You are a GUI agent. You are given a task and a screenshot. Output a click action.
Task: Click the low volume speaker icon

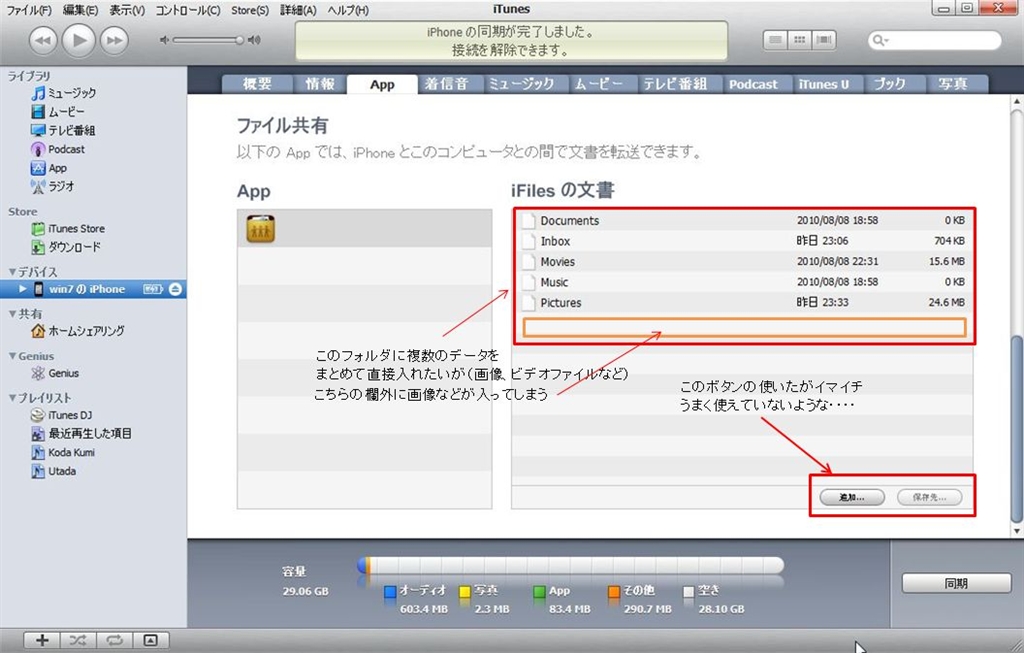coord(164,40)
